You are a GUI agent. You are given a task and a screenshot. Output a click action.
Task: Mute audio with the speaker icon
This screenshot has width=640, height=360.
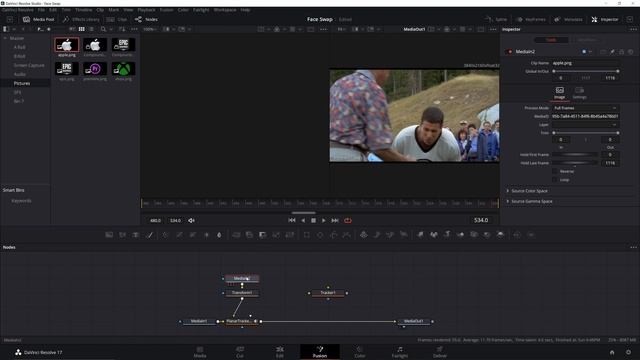coord(191,220)
